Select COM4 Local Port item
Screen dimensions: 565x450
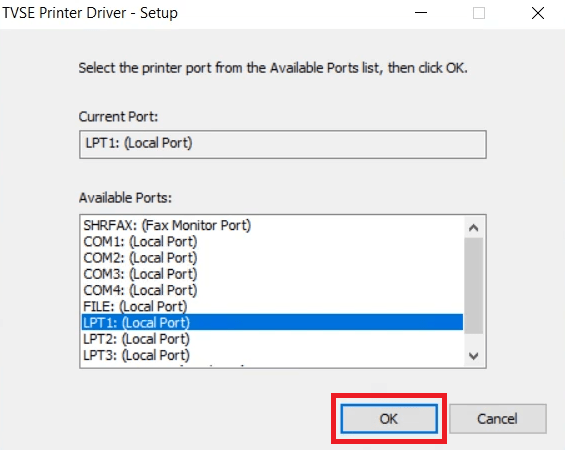tap(272, 290)
